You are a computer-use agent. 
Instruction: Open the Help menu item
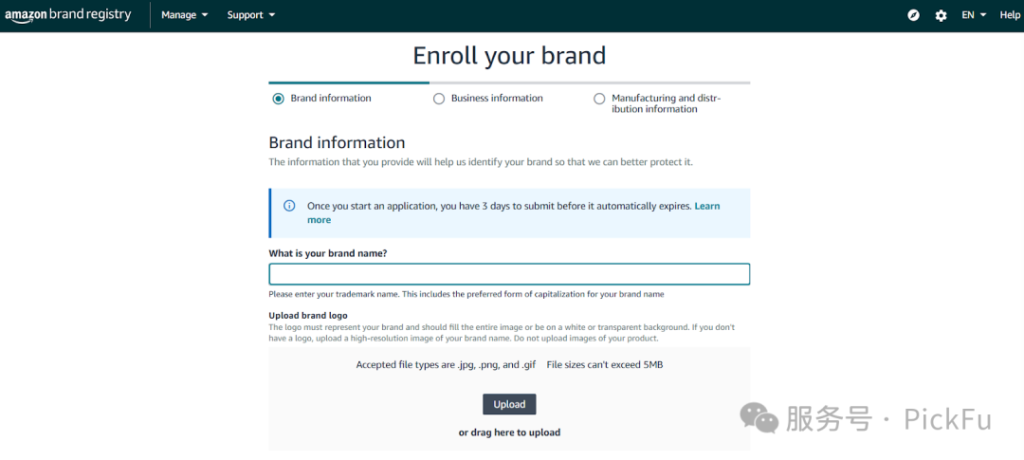(x=1010, y=15)
